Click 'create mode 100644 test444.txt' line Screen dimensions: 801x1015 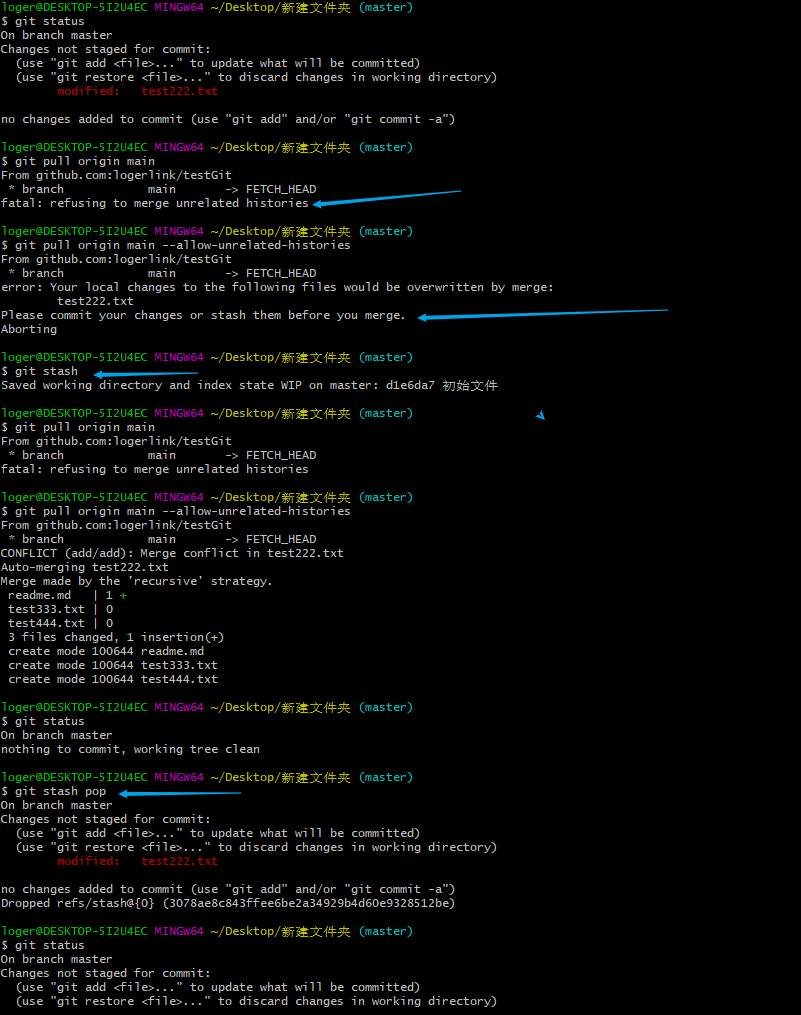coord(113,679)
